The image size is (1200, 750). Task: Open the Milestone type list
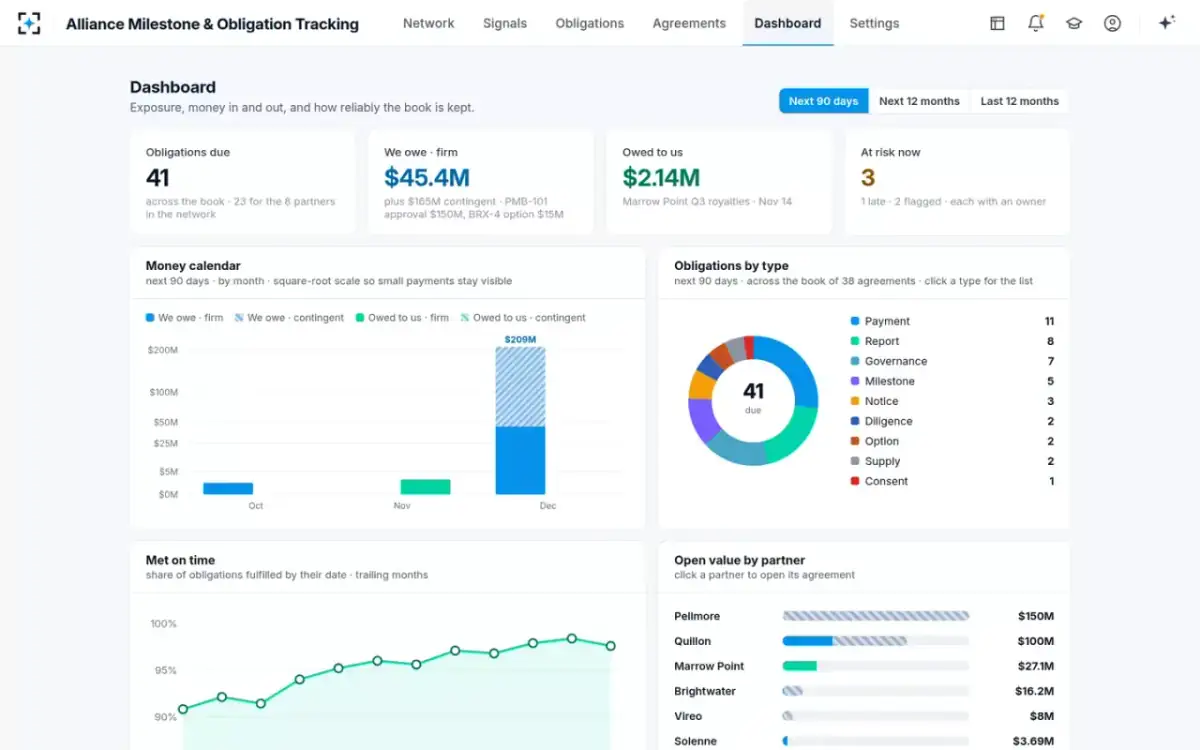click(x=952, y=381)
